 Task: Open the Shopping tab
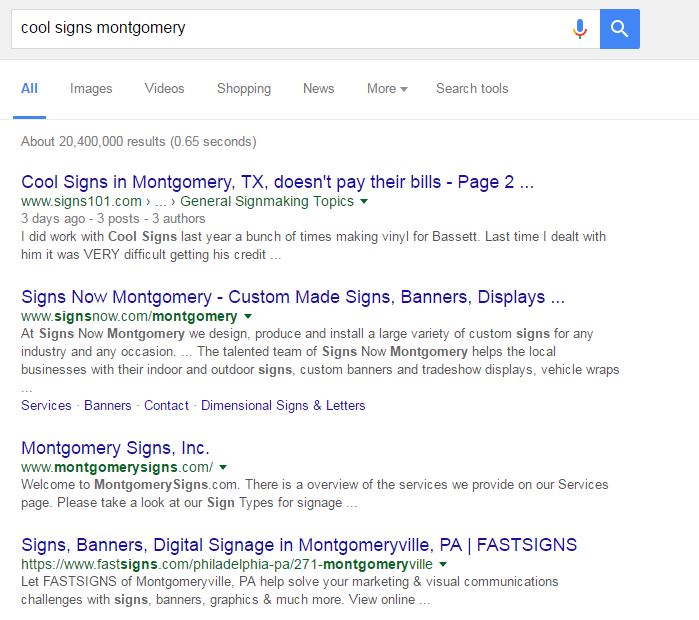click(x=244, y=89)
